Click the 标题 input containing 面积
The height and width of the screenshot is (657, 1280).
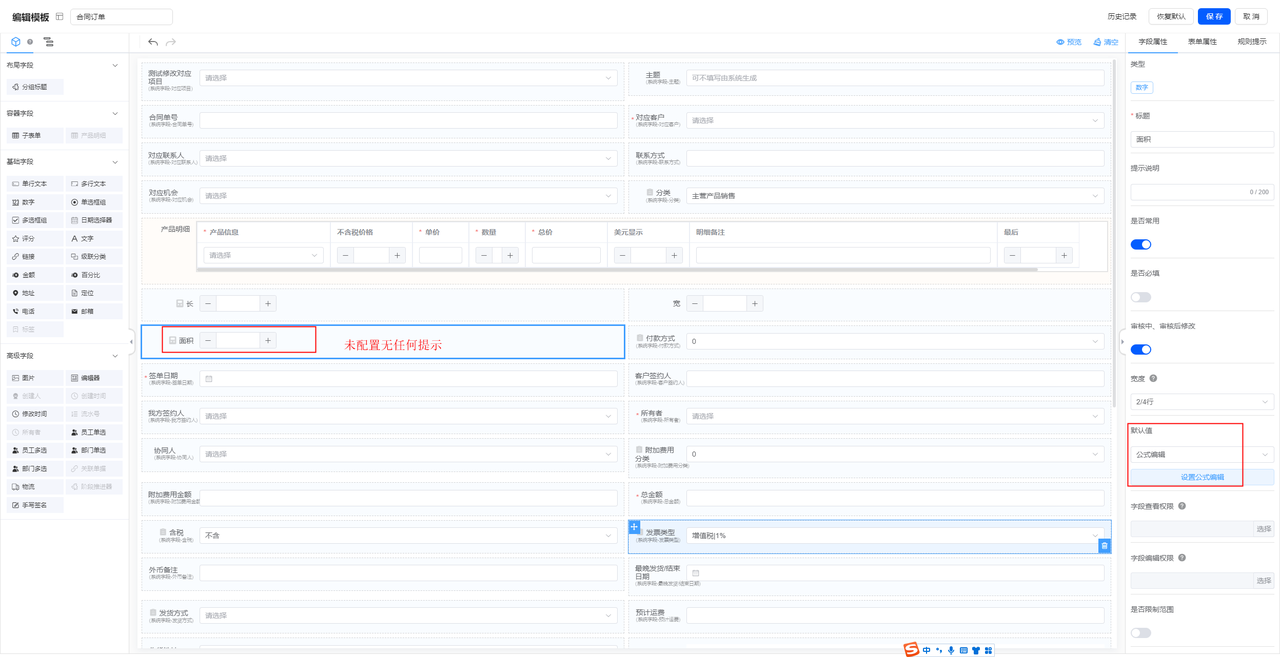[x=1202, y=139]
